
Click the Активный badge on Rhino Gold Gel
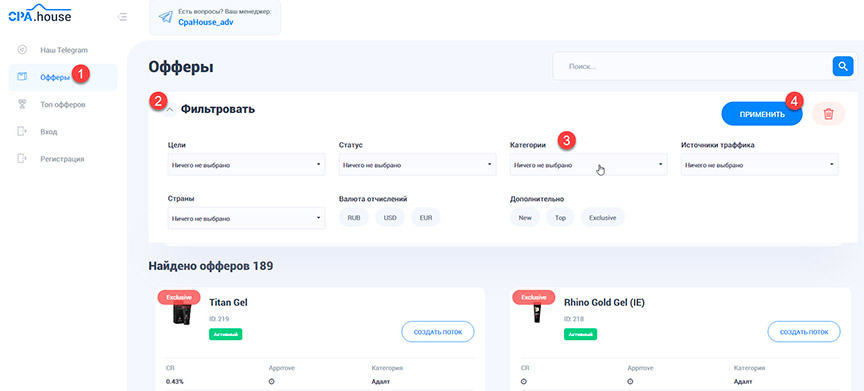[x=580, y=334]
